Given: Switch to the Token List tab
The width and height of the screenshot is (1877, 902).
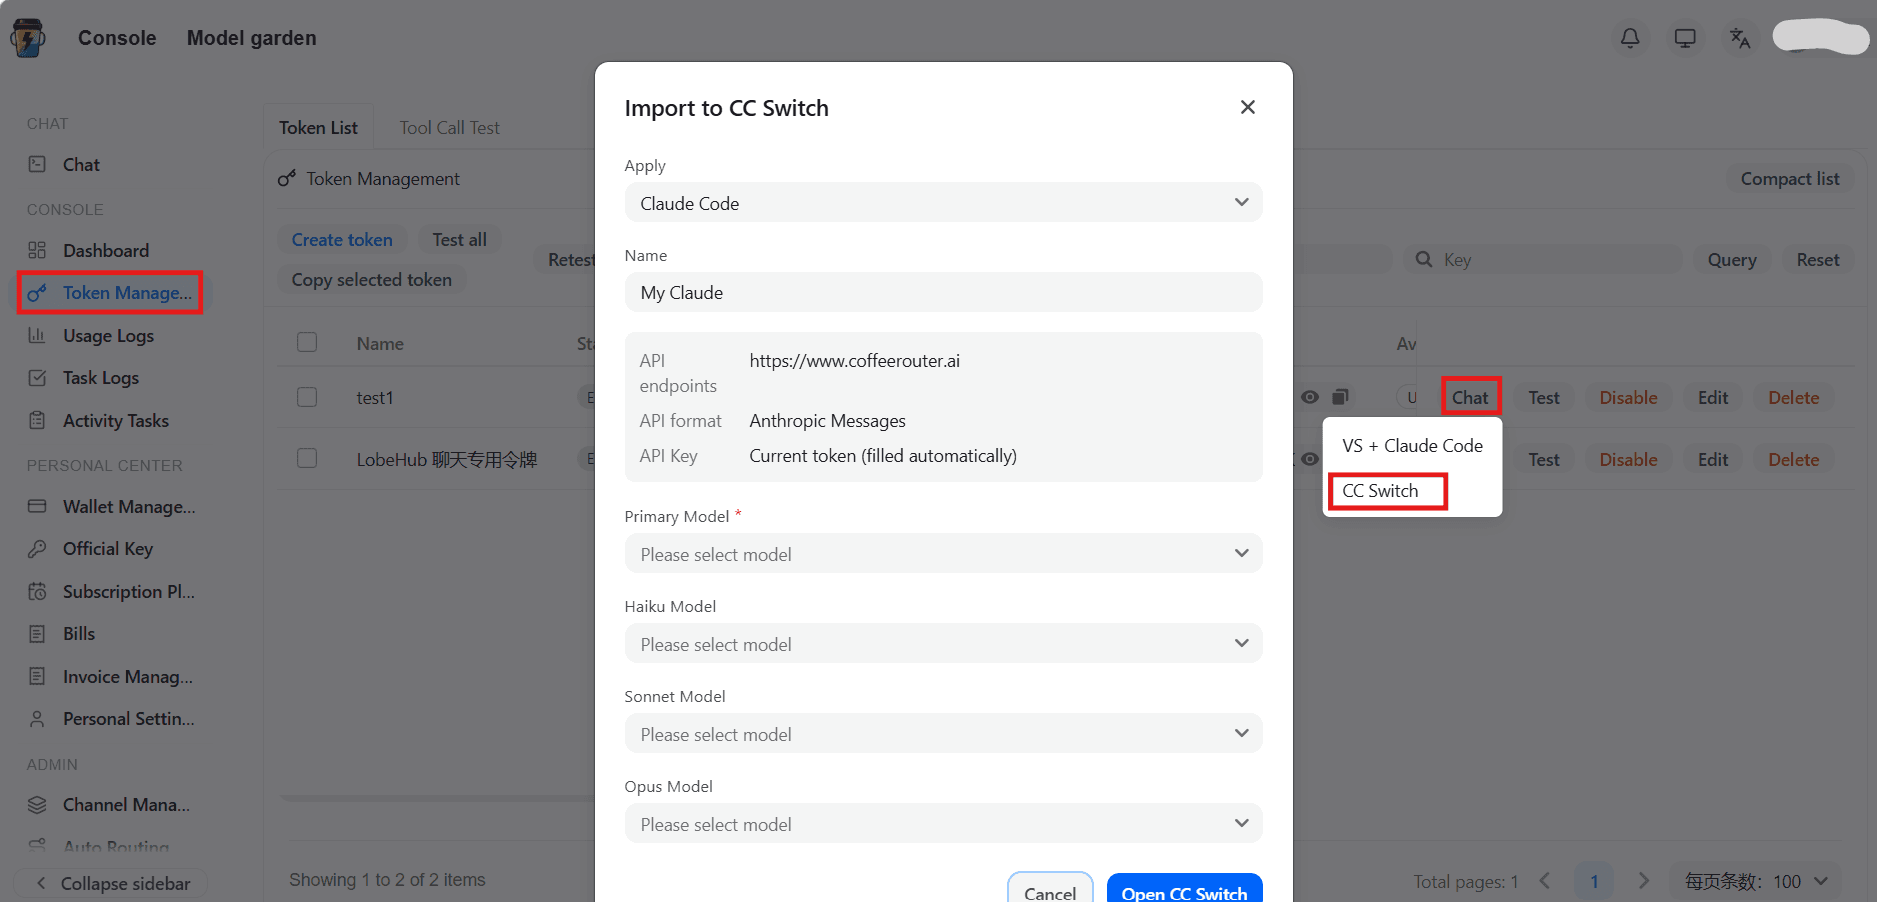Looking at the screenshot, I should click(318, 127).
